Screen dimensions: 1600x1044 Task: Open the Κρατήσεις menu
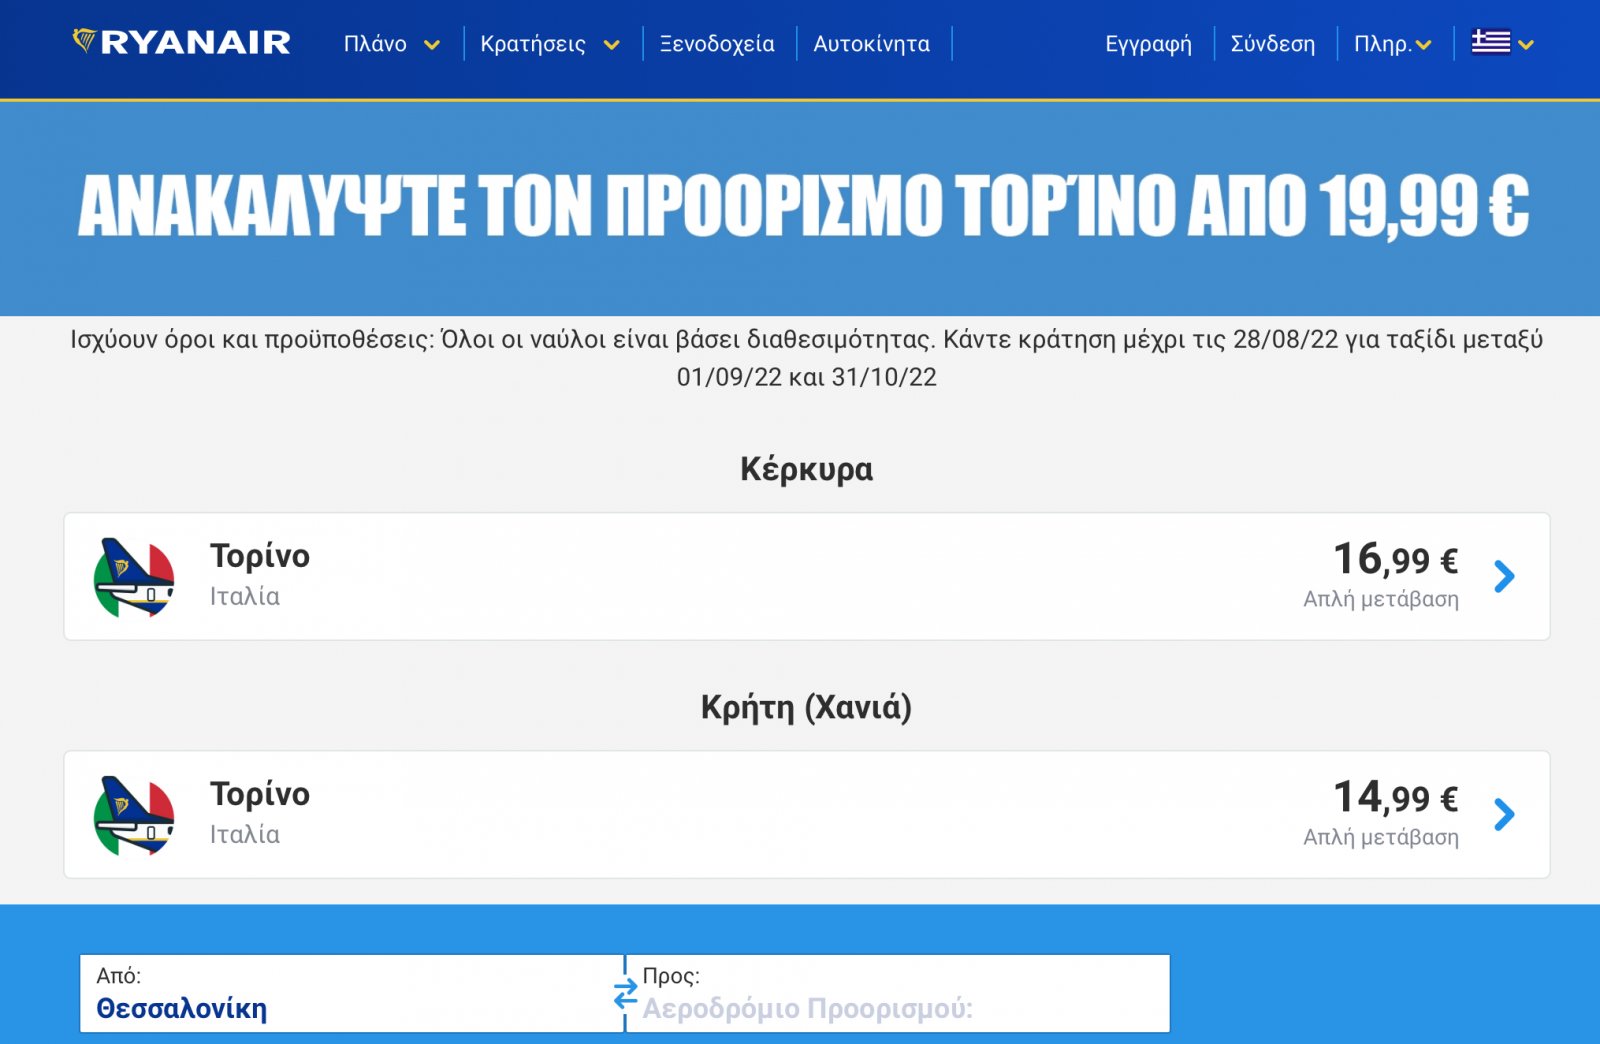(533, 44)
